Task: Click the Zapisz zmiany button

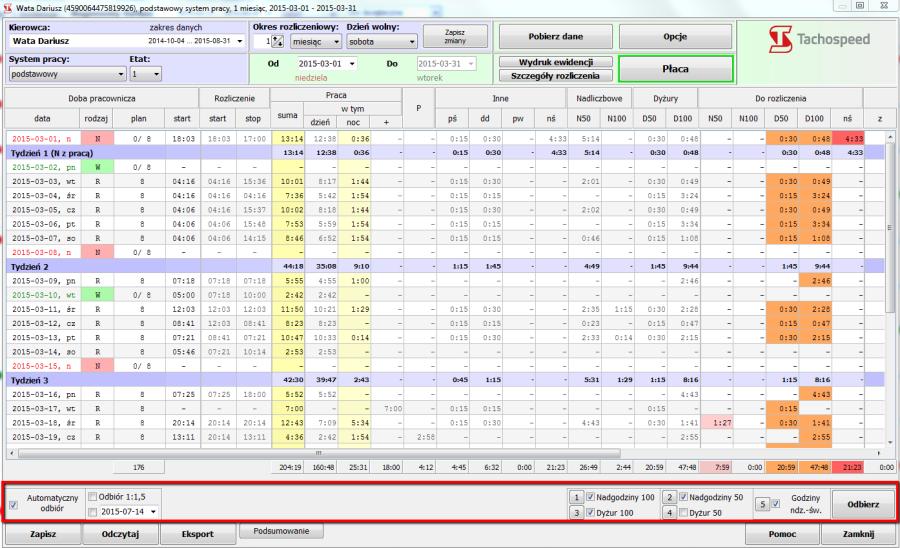Action: click(x=455, y=37)
